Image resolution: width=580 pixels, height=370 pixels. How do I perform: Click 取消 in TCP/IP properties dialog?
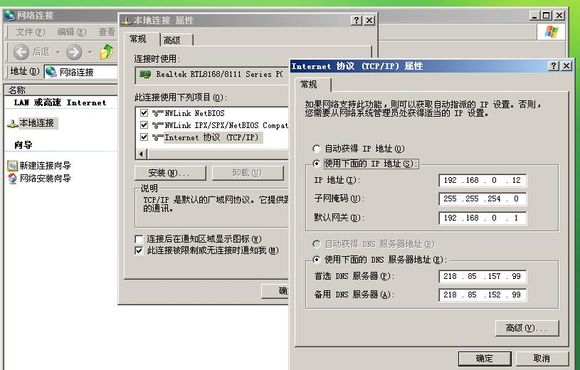click(x=542, y=358)
